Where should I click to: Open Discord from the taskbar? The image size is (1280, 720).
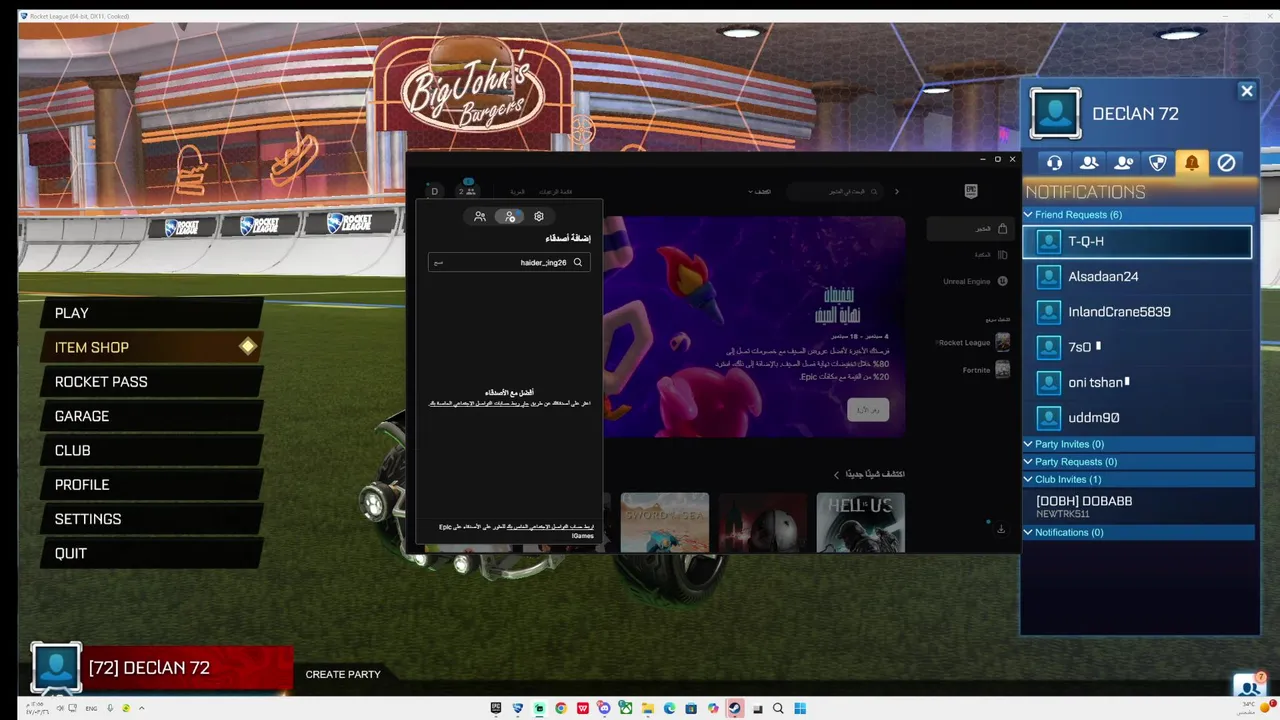(x=604, y=708)
